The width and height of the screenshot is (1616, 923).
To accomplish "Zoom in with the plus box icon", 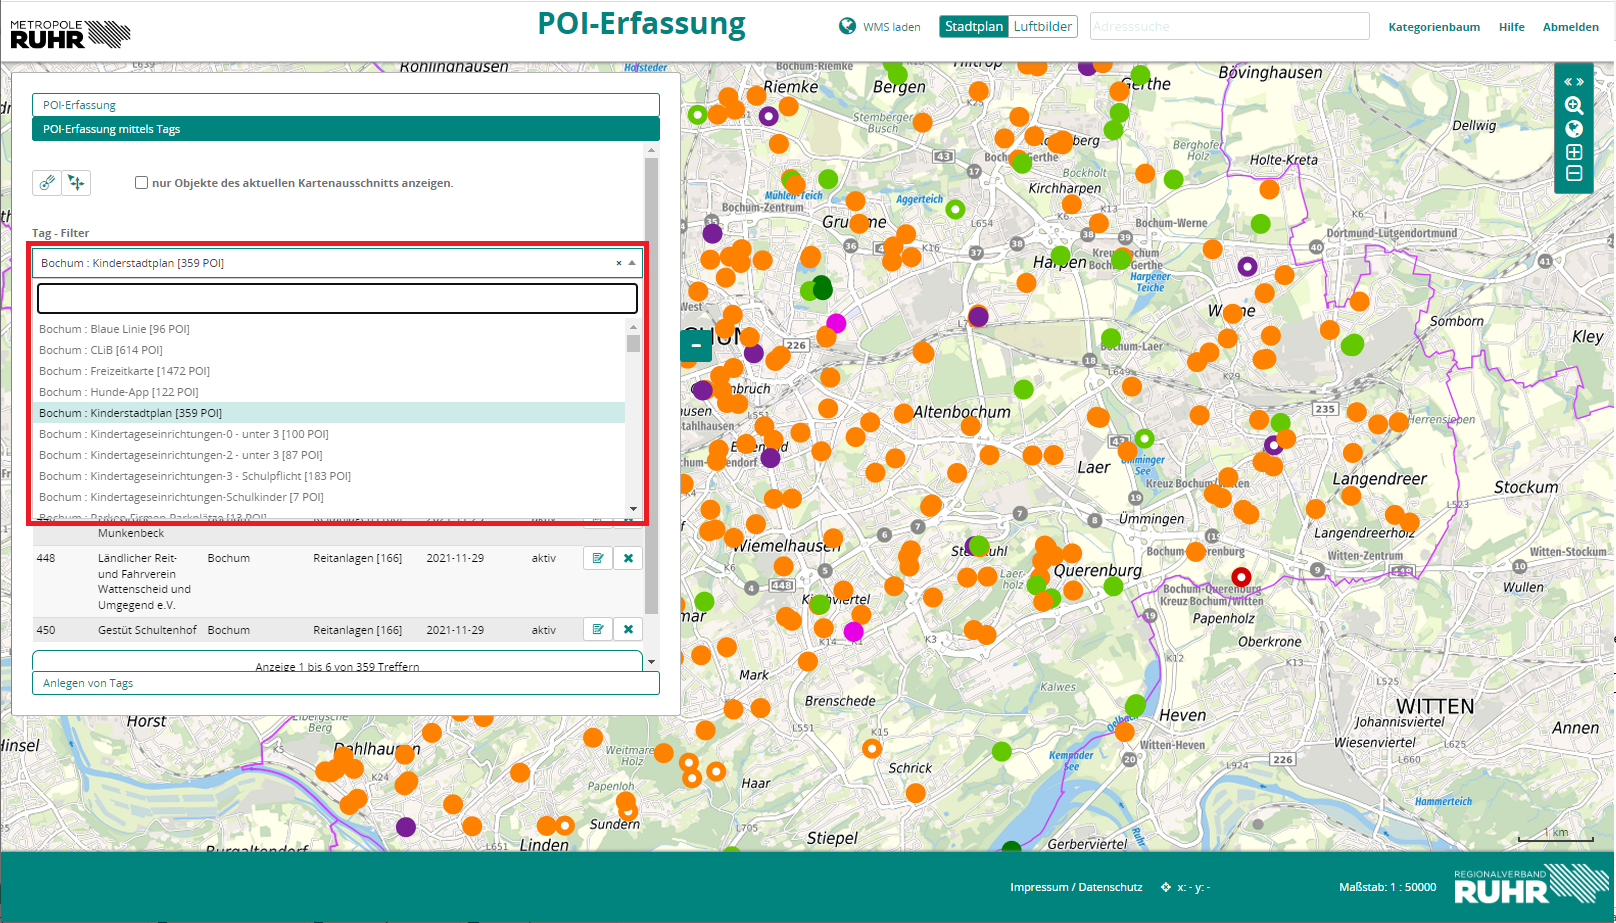I will 1574,152.
